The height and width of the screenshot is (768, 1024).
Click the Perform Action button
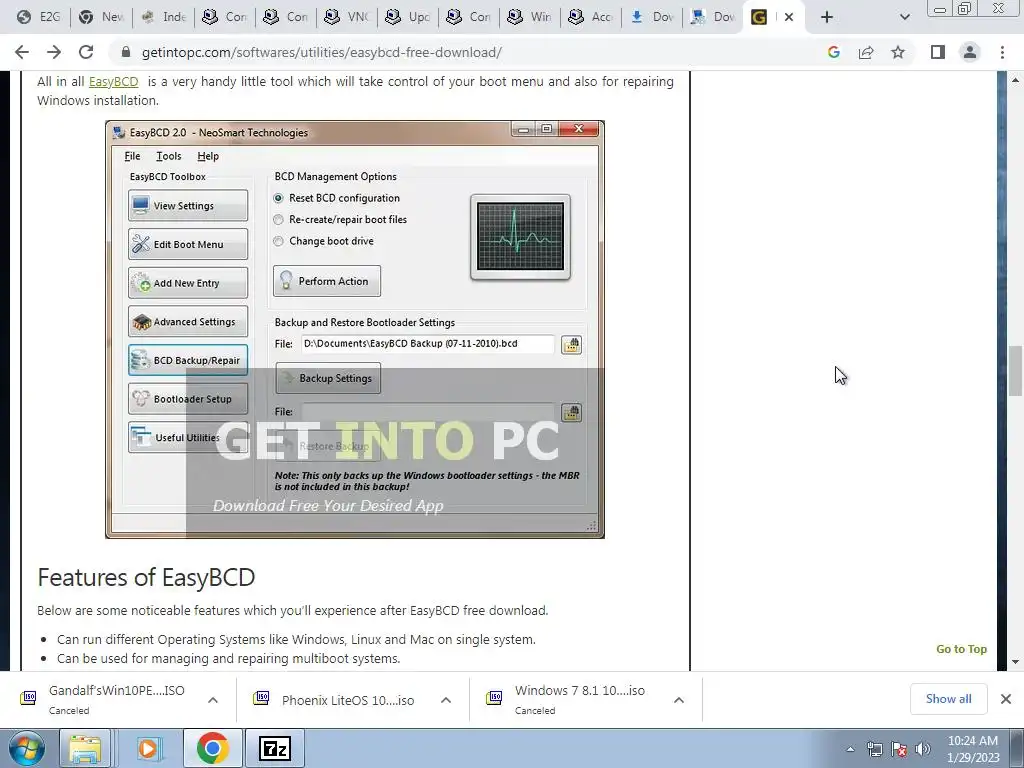point(327,281)
